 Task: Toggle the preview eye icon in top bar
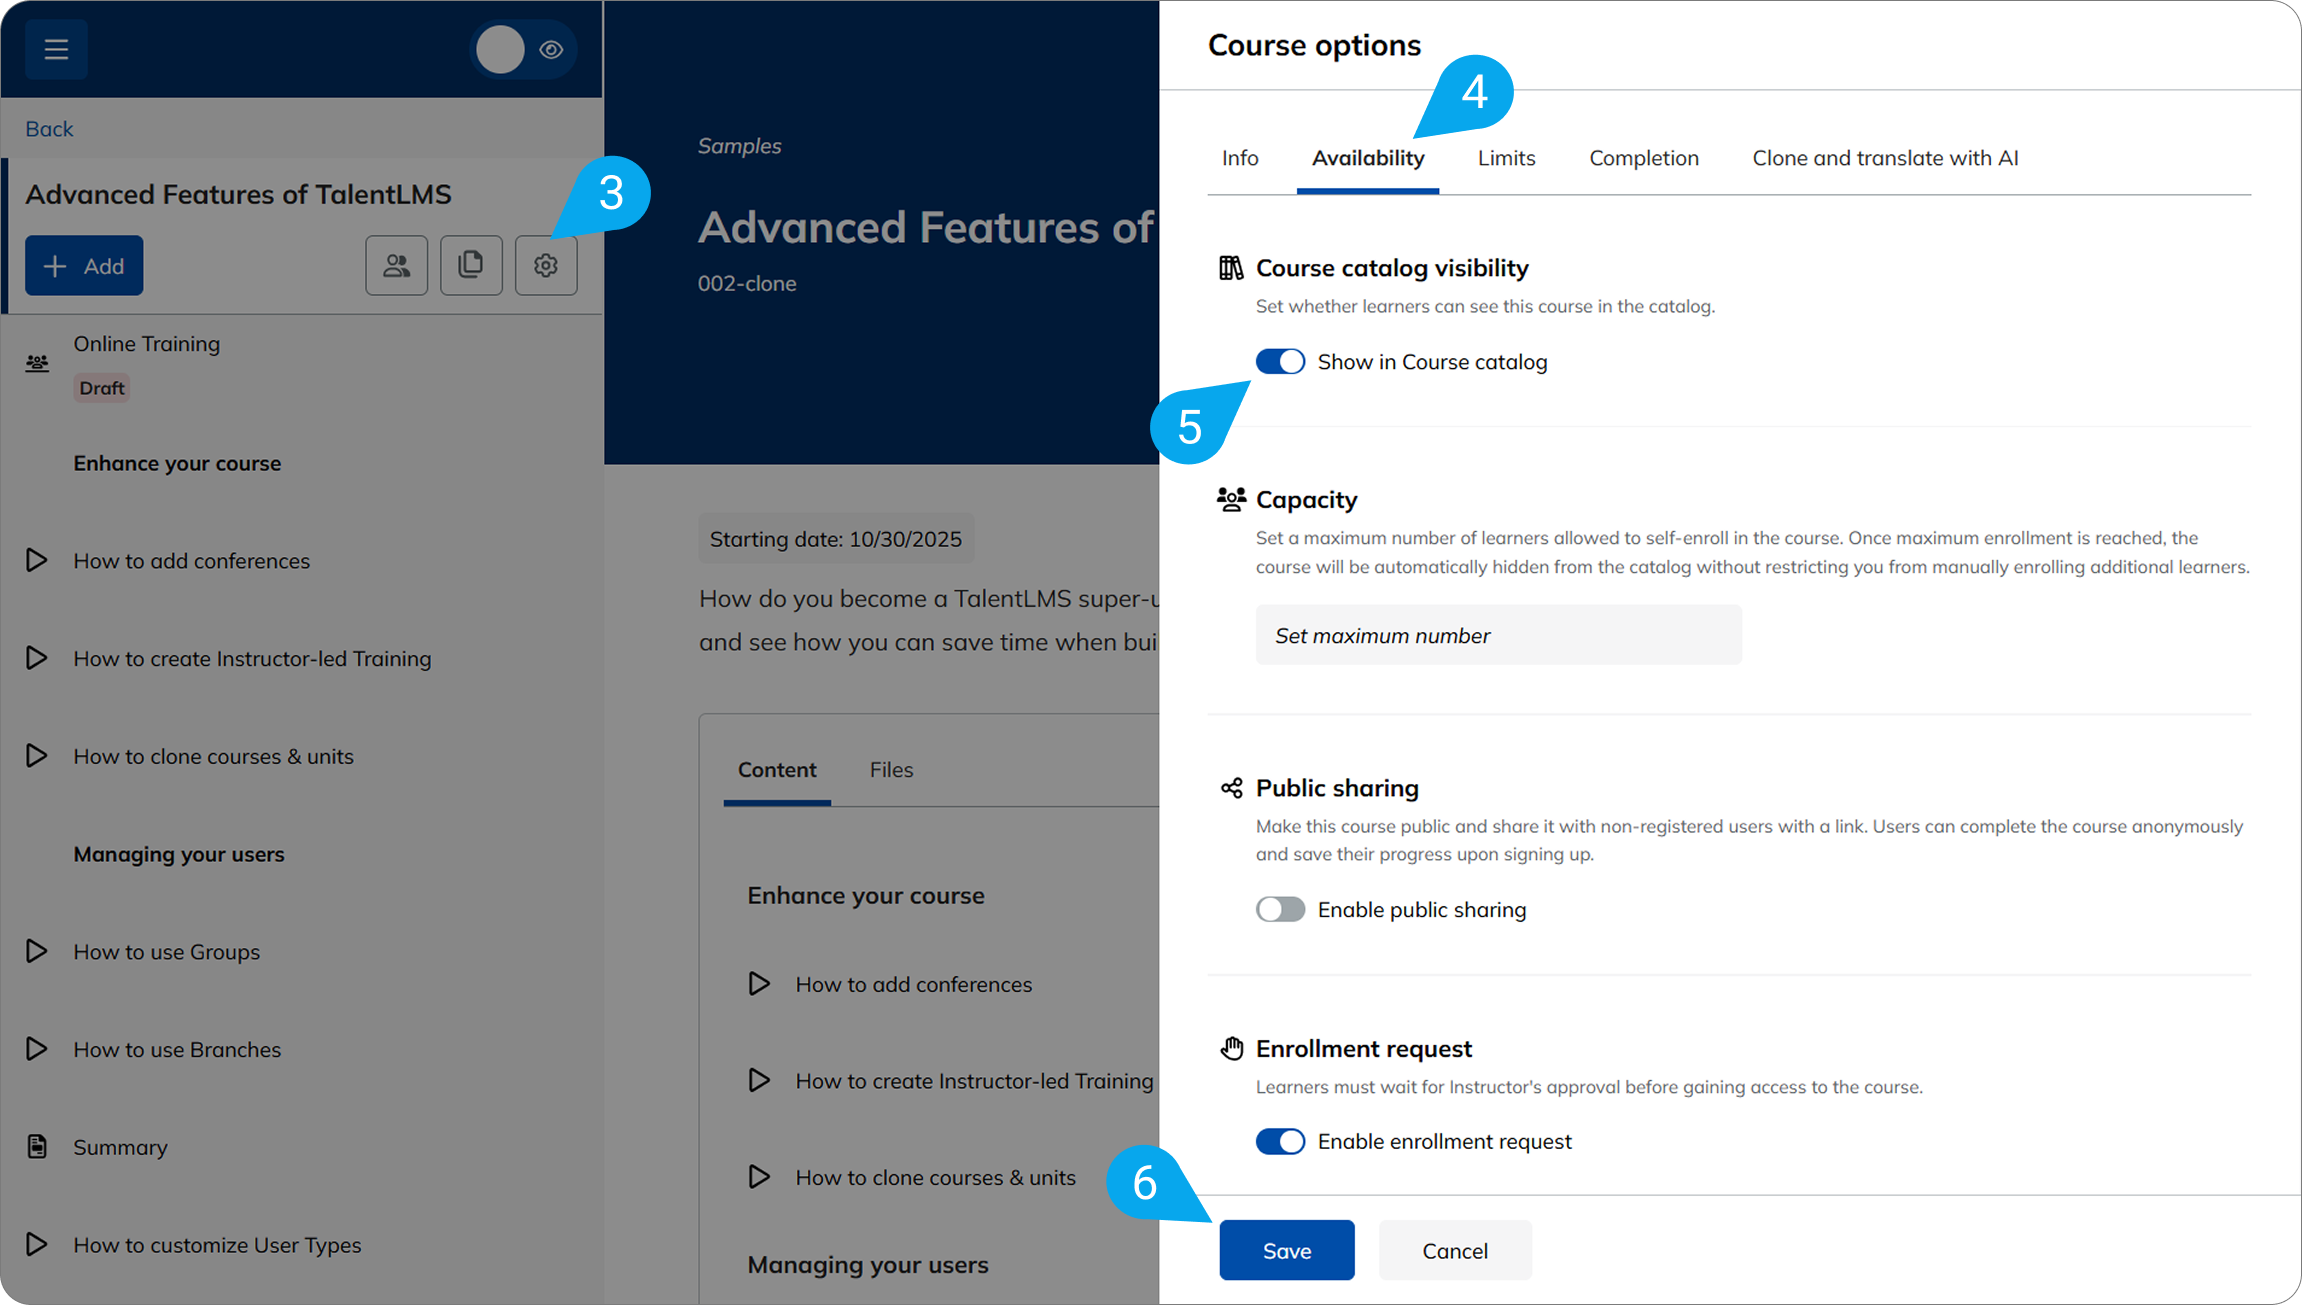(x=550, y=49)
